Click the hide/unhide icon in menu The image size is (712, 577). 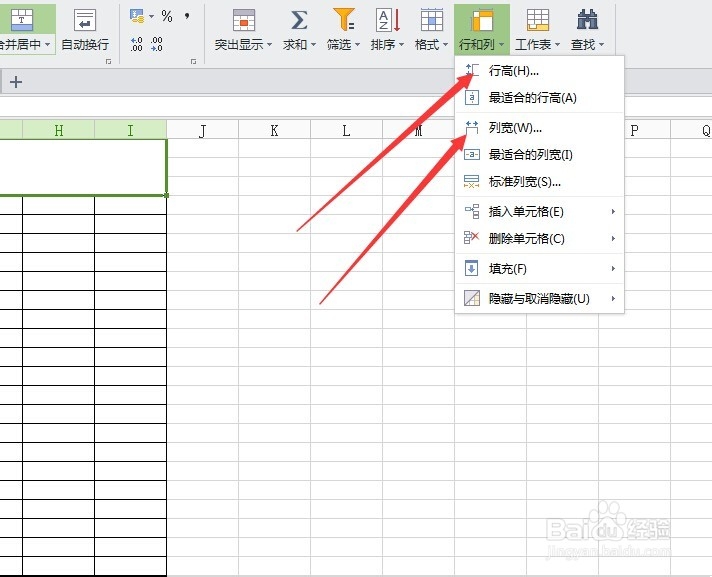(x=472, y=298)
